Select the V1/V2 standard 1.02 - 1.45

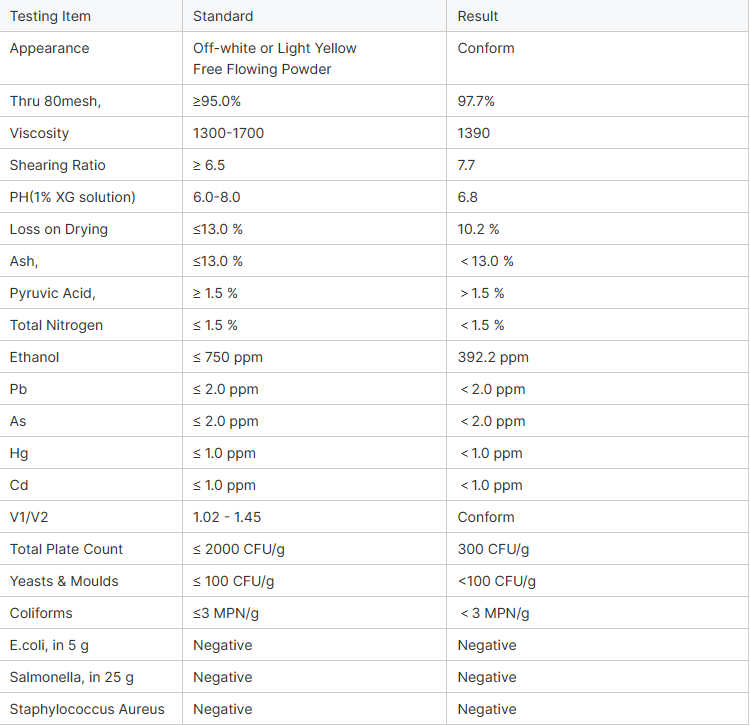pyautogui.click(x=229, y=517)
